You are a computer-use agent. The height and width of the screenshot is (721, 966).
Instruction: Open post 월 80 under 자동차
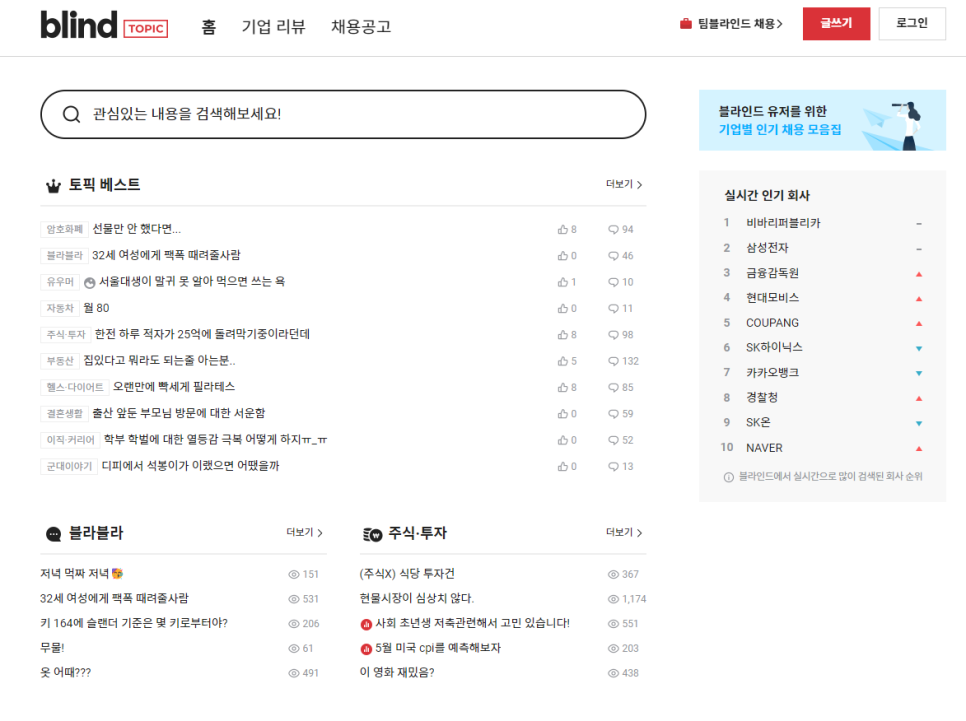click(x=96, y=308)
